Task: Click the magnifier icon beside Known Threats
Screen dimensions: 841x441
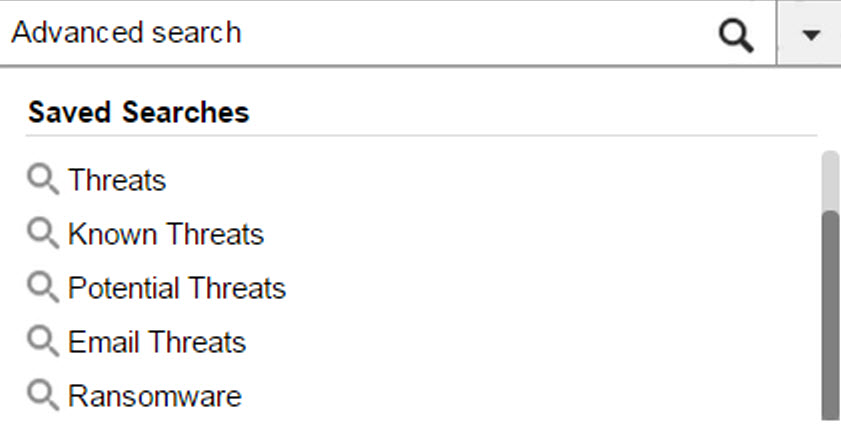Action: coord(43,234)
